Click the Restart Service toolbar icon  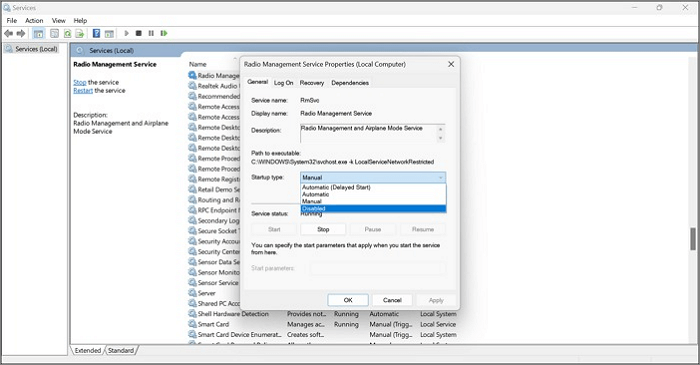point(164,33)
